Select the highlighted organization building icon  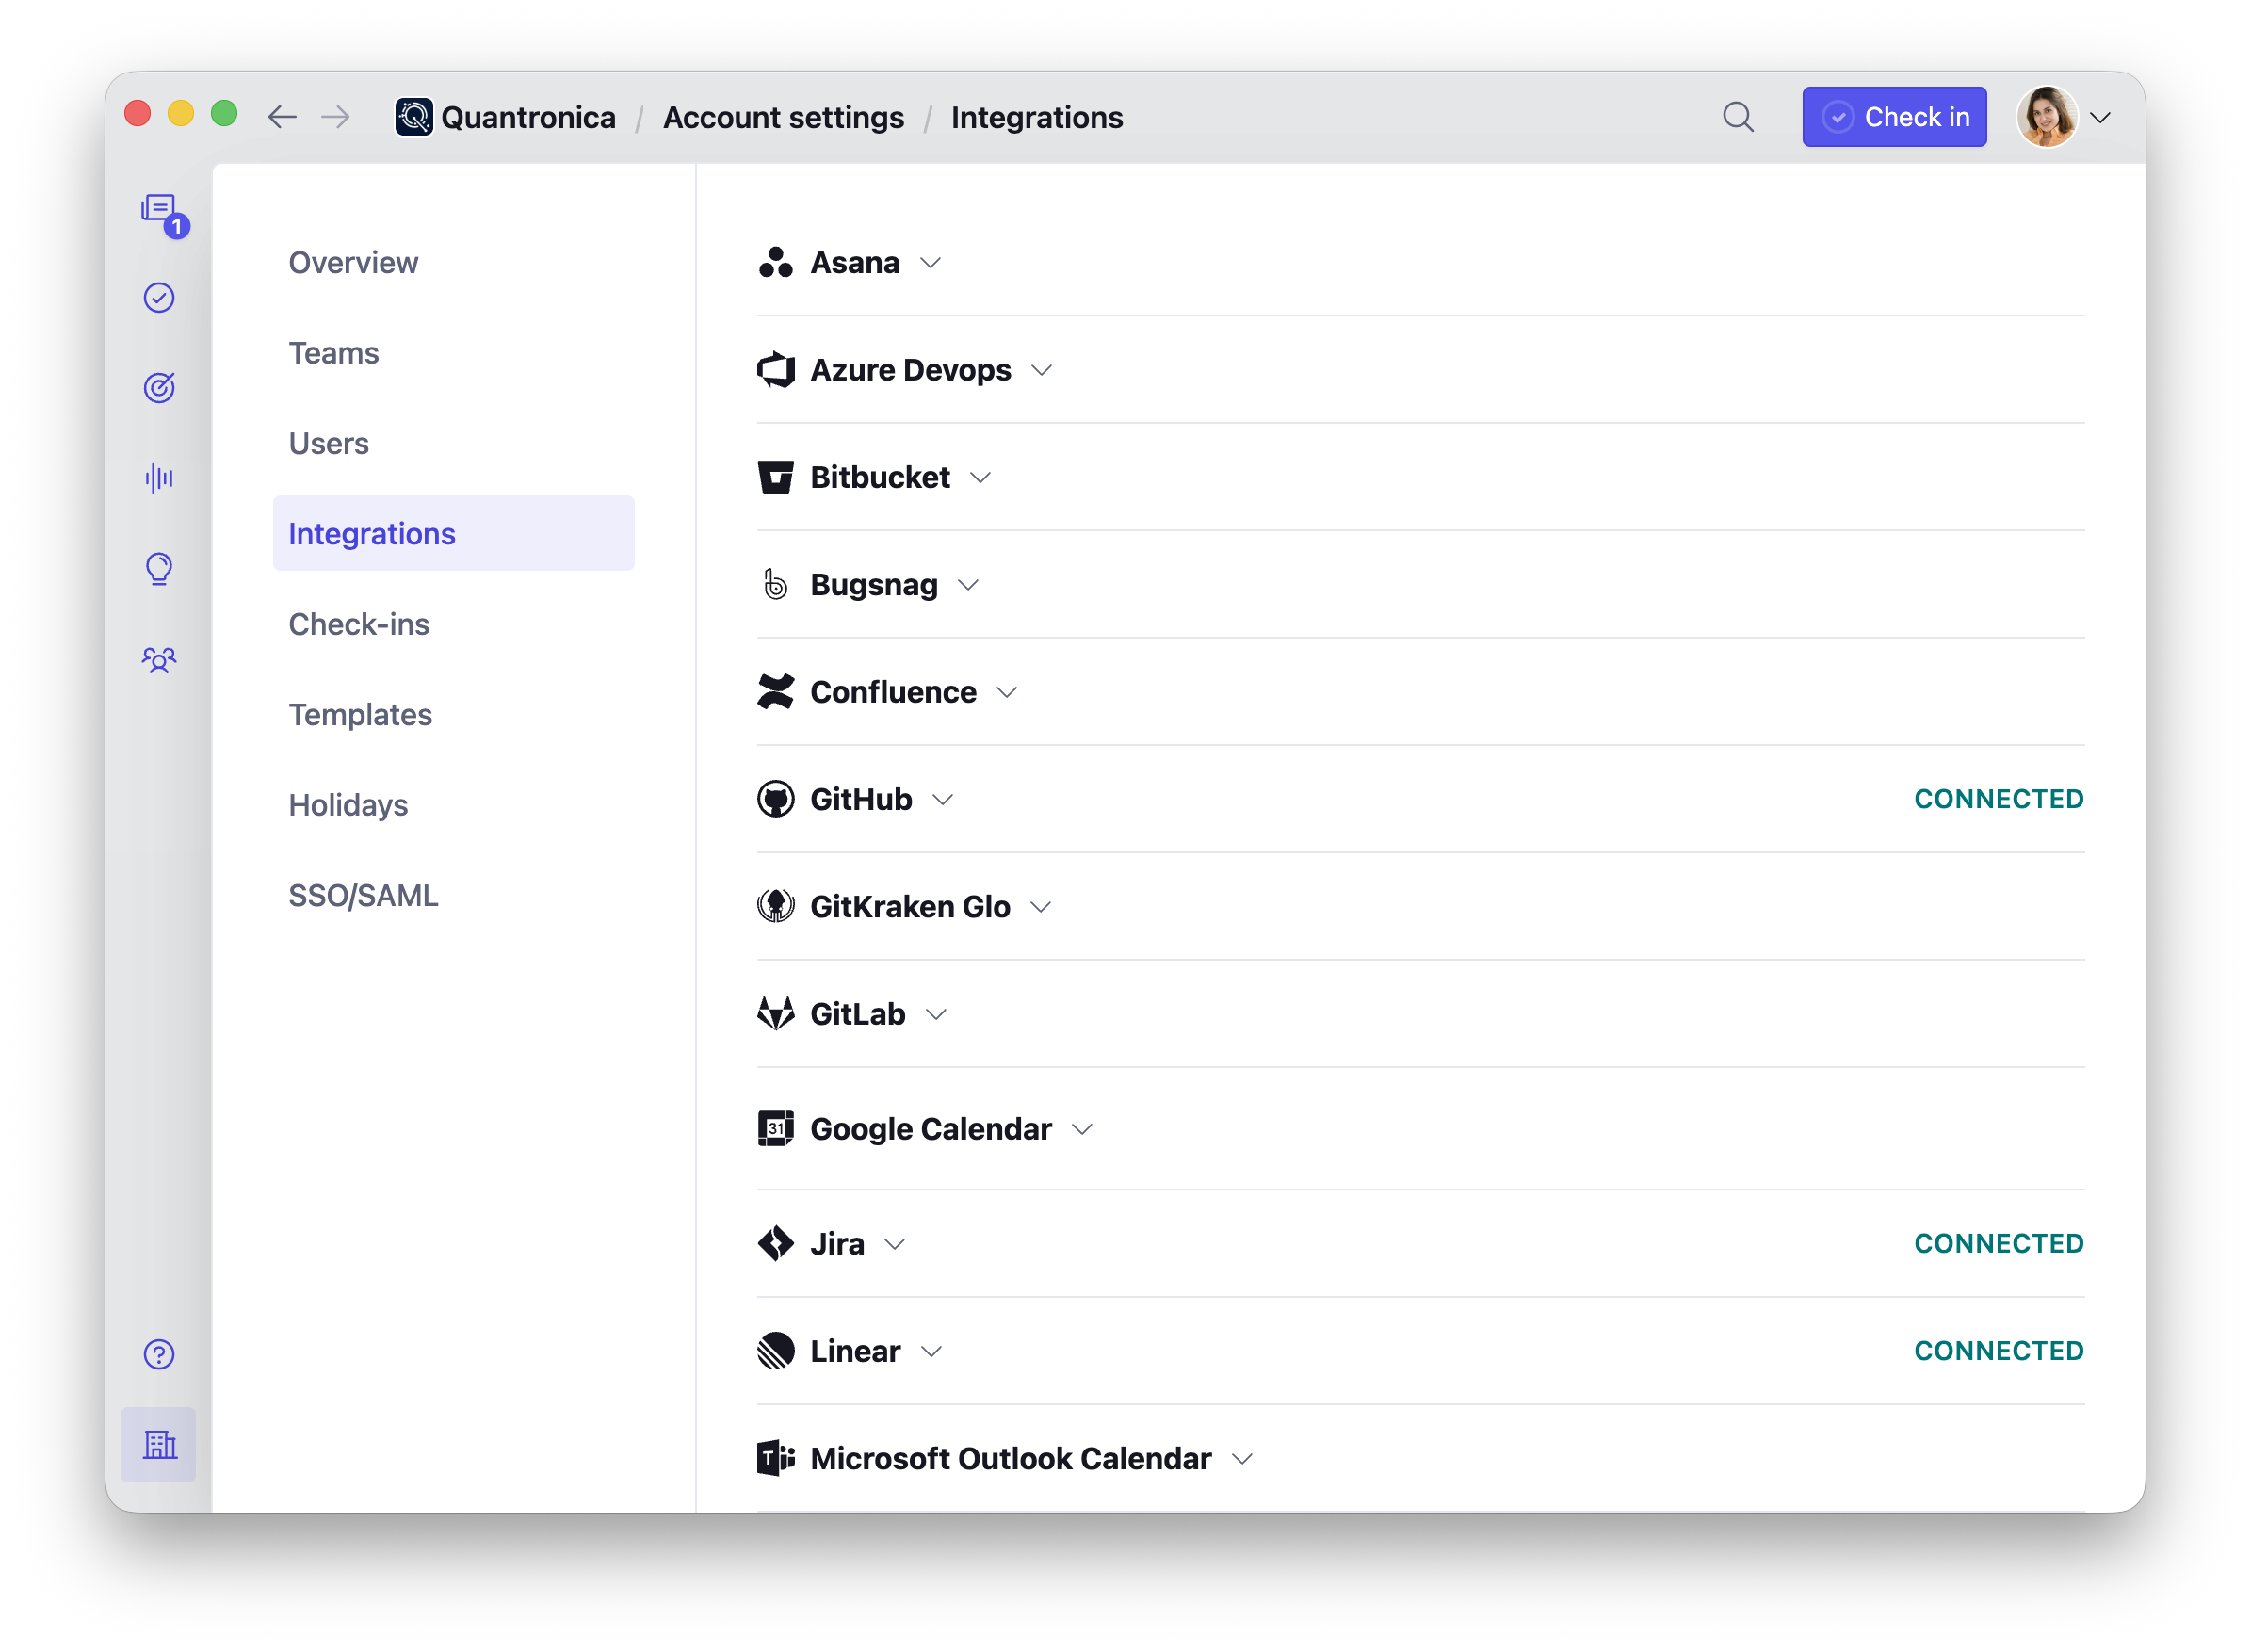(159, 1444)
